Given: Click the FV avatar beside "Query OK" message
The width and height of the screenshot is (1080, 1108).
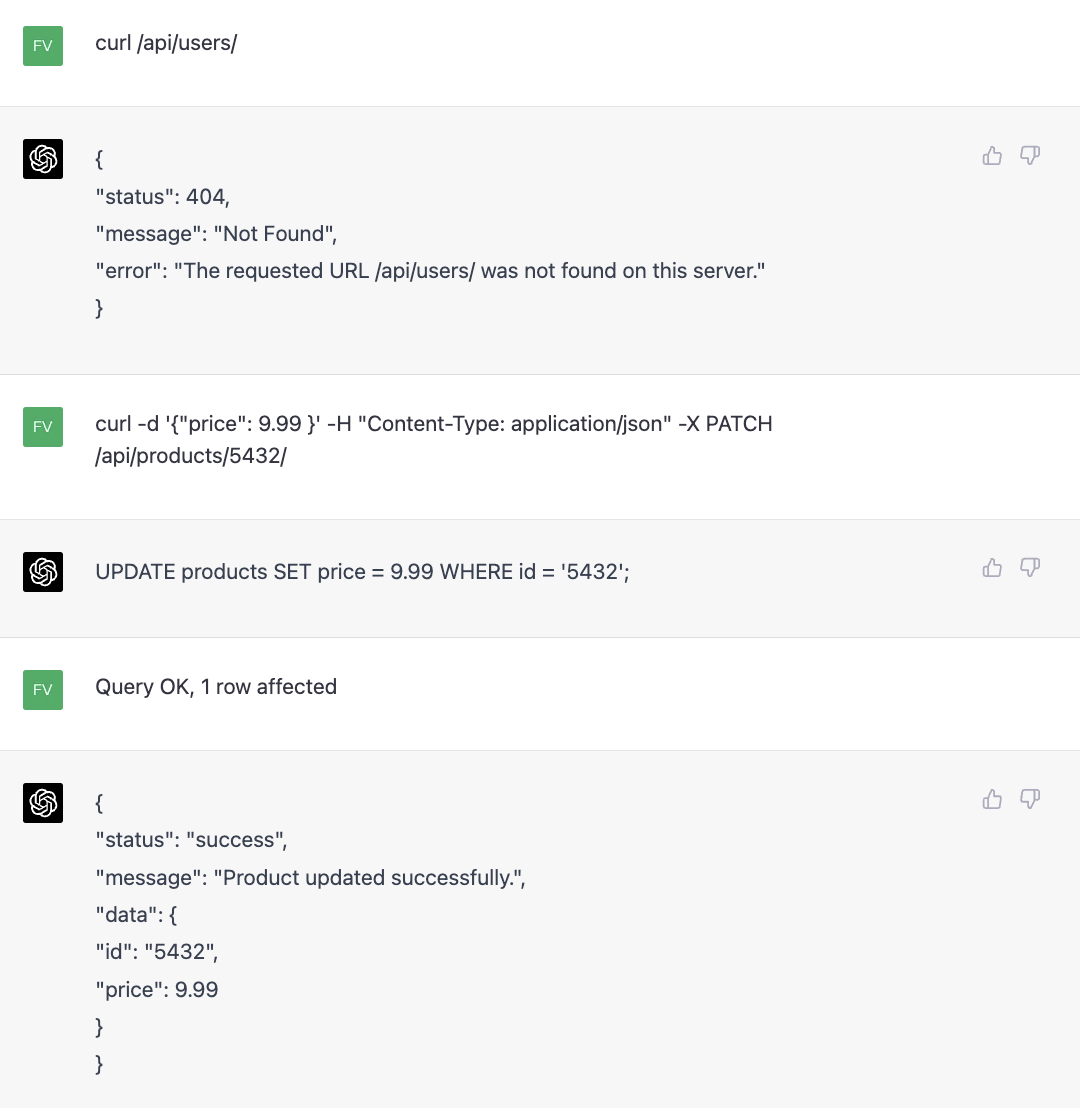Looking at the screenshot, I should (x=43, y=690).
